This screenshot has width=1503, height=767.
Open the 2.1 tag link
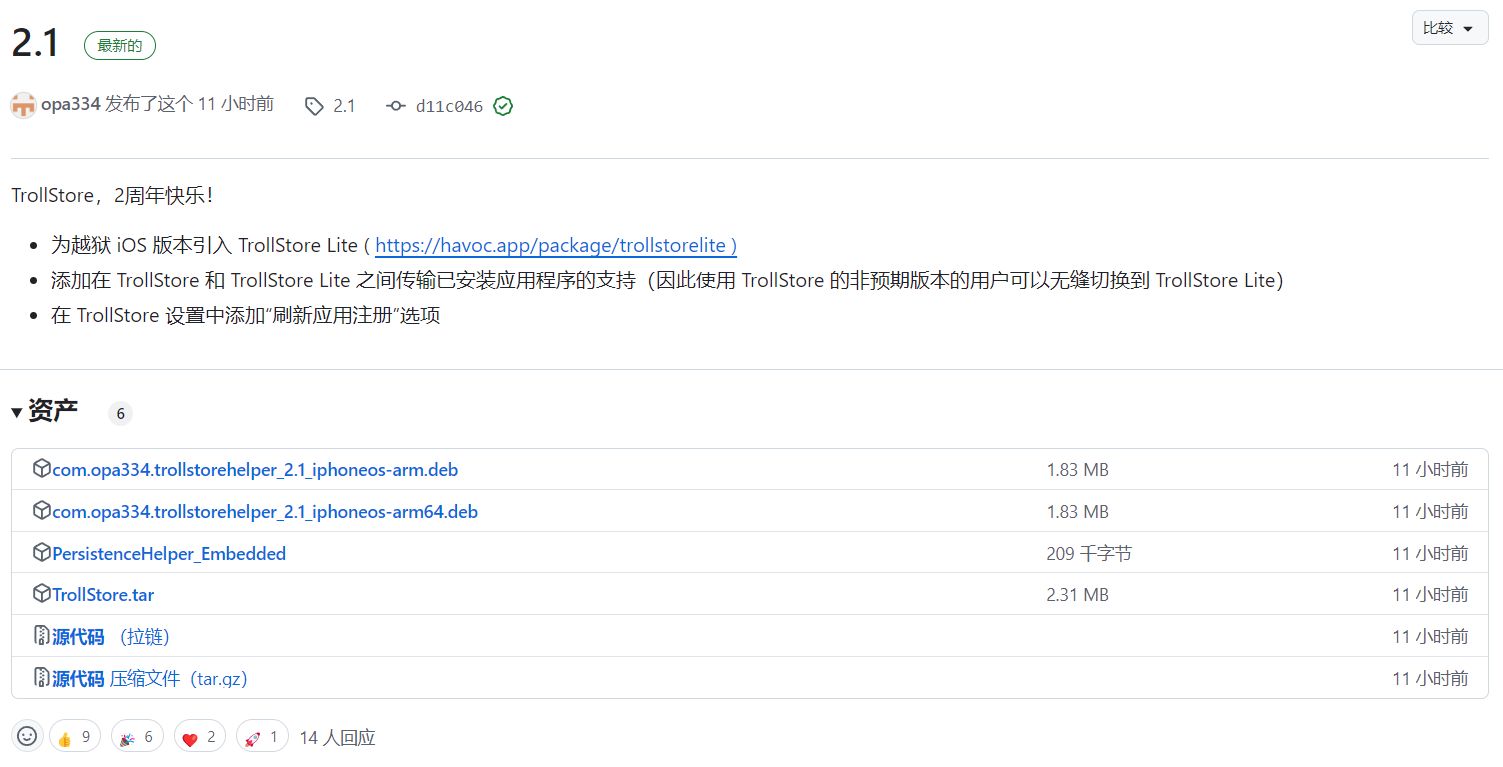pyautogui.click(x=344, y=106)
